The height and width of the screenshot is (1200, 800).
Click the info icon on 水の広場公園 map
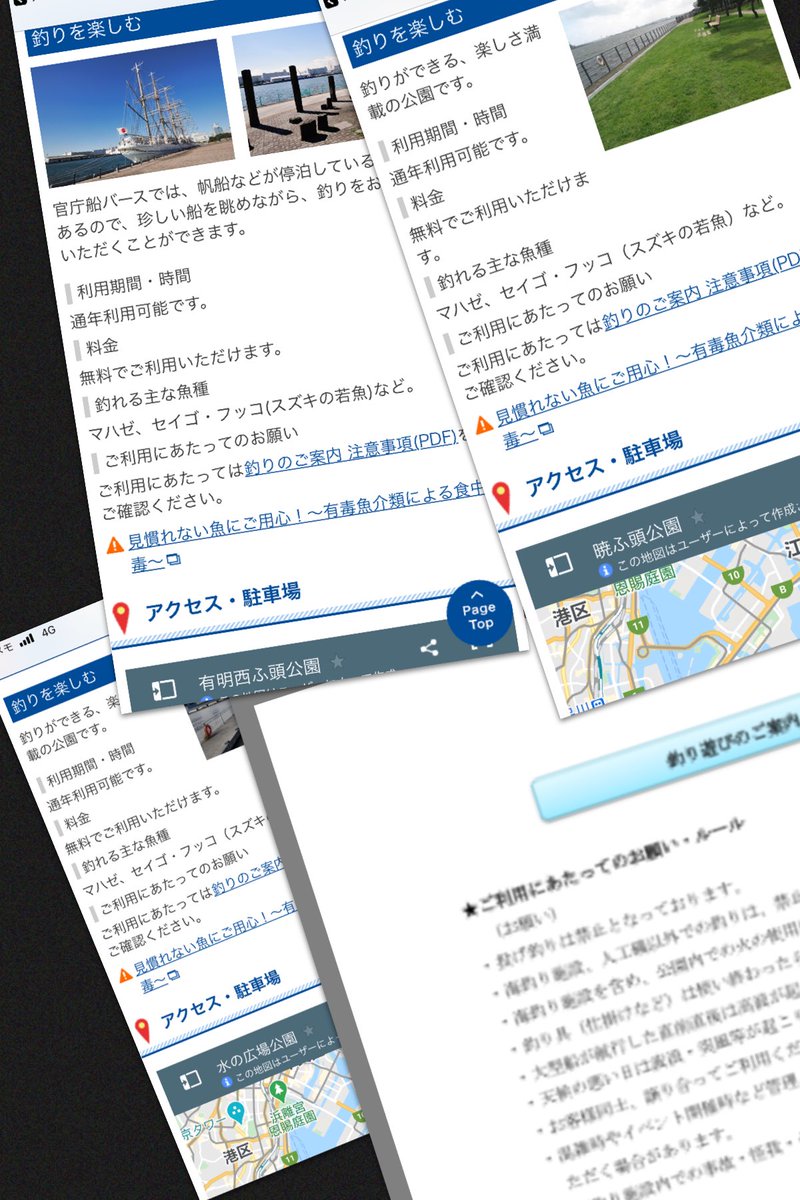[x=227, y=1082]
